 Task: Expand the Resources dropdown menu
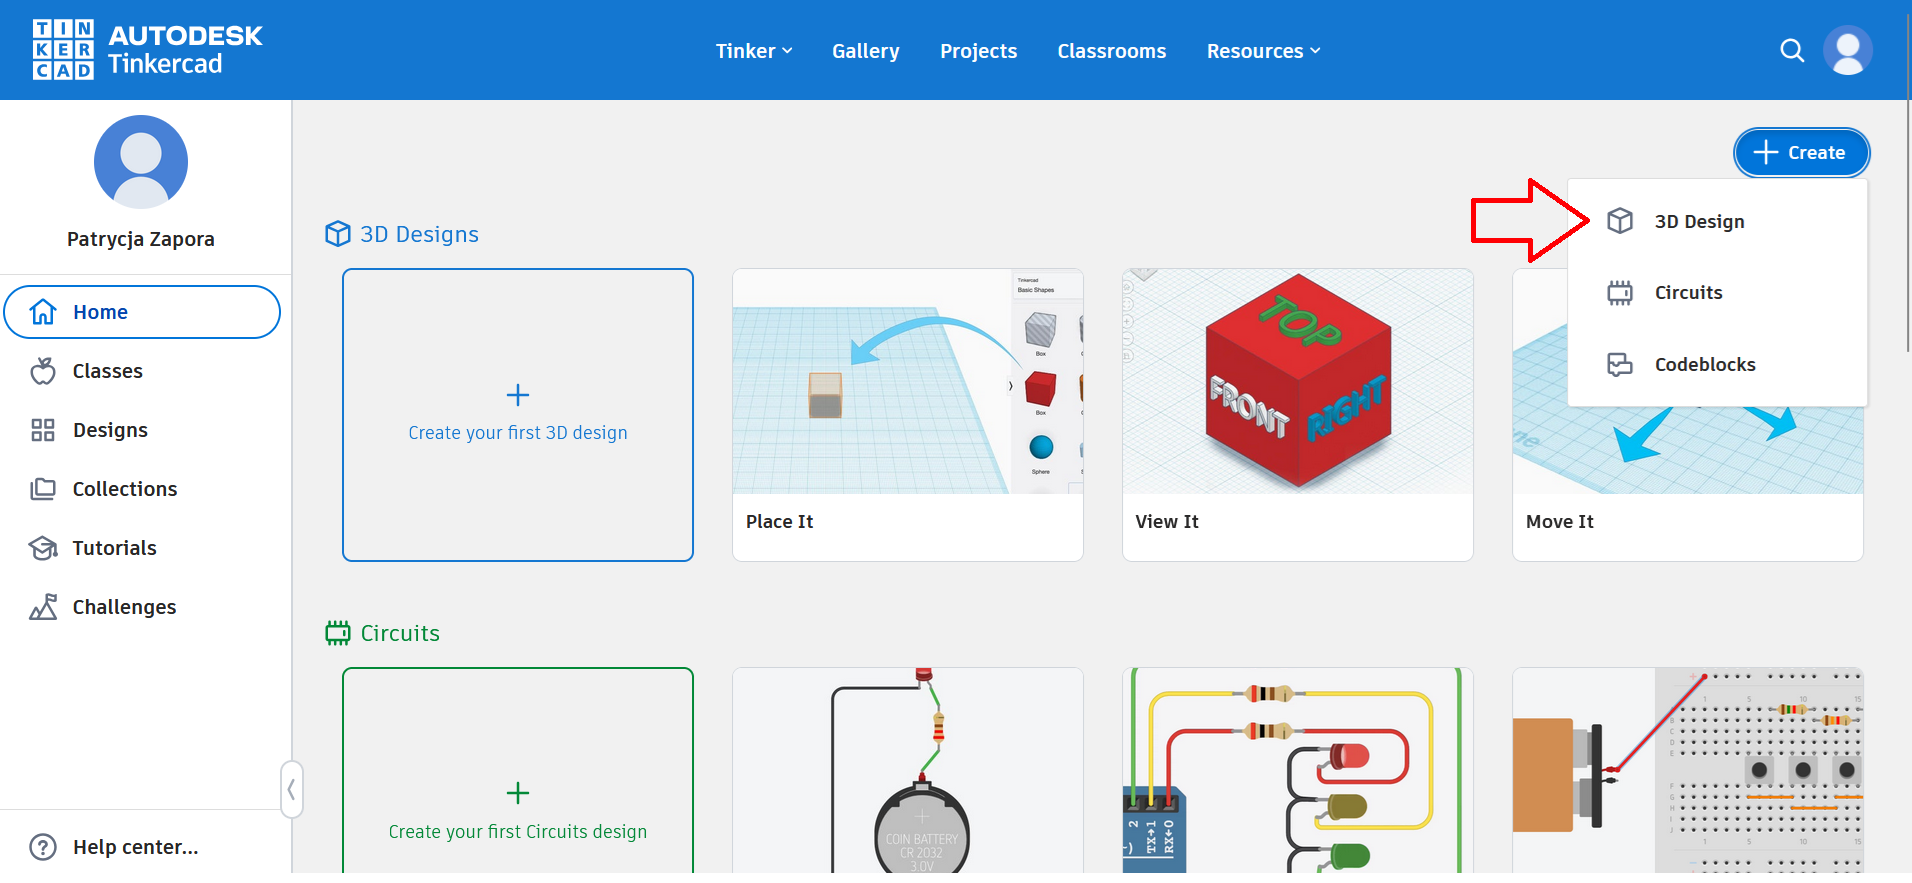[1263, 51]
